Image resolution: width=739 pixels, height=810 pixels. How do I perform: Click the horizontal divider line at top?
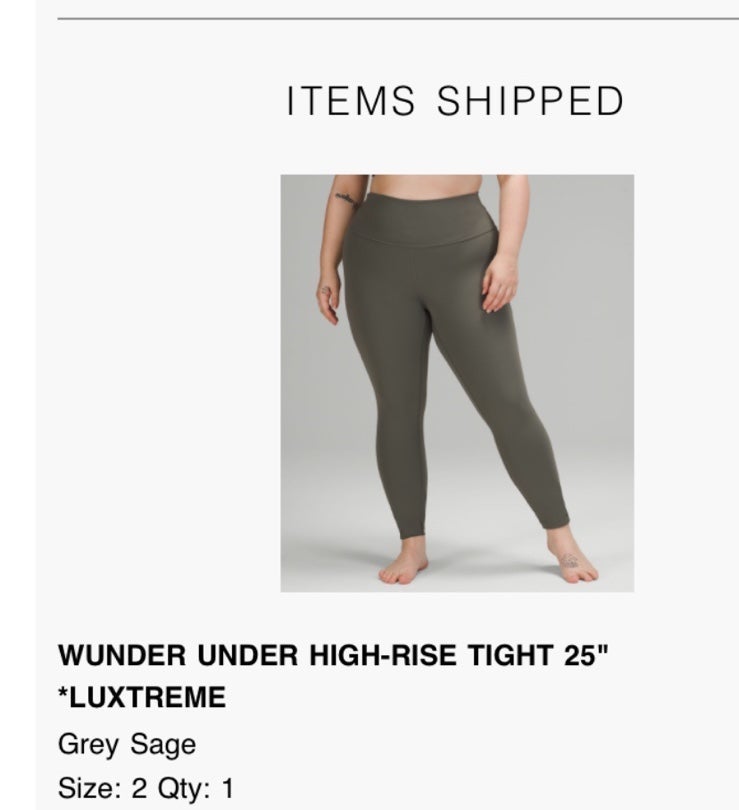click(398, 19)
